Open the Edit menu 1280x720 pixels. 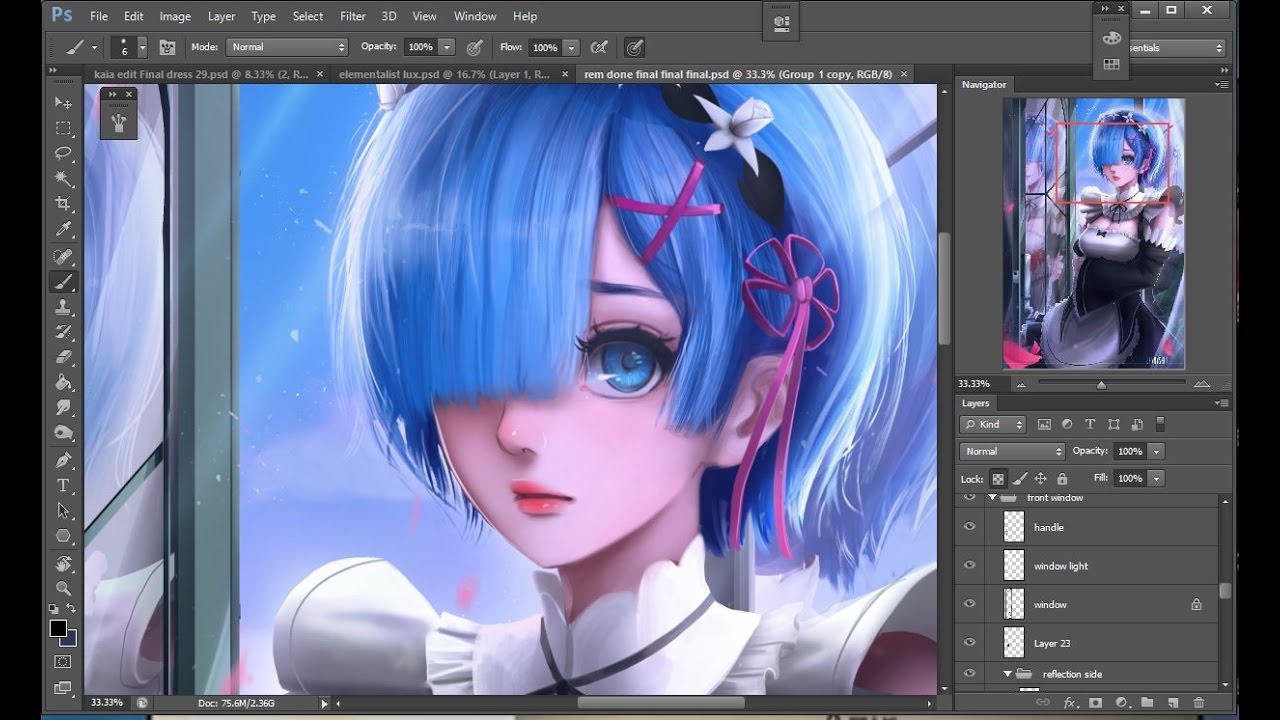(x=133, y=16)
